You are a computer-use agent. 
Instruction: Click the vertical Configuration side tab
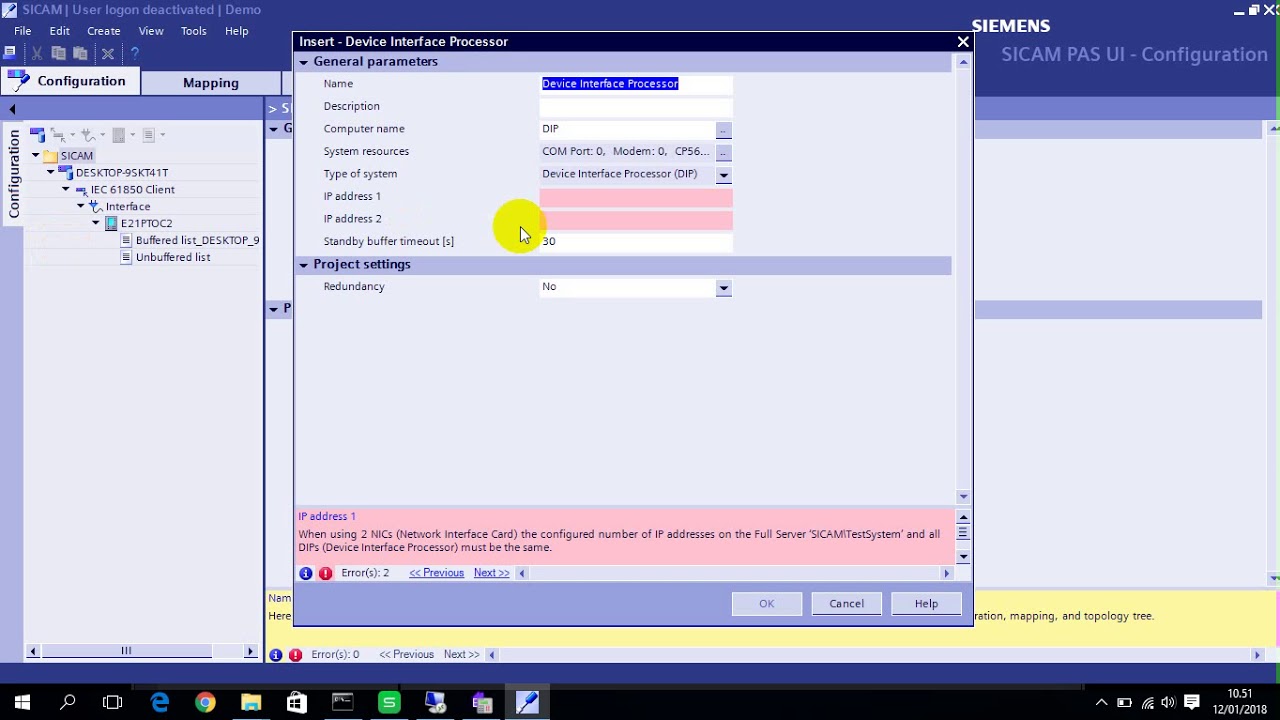pyautogui.click(x=14, y=175)
